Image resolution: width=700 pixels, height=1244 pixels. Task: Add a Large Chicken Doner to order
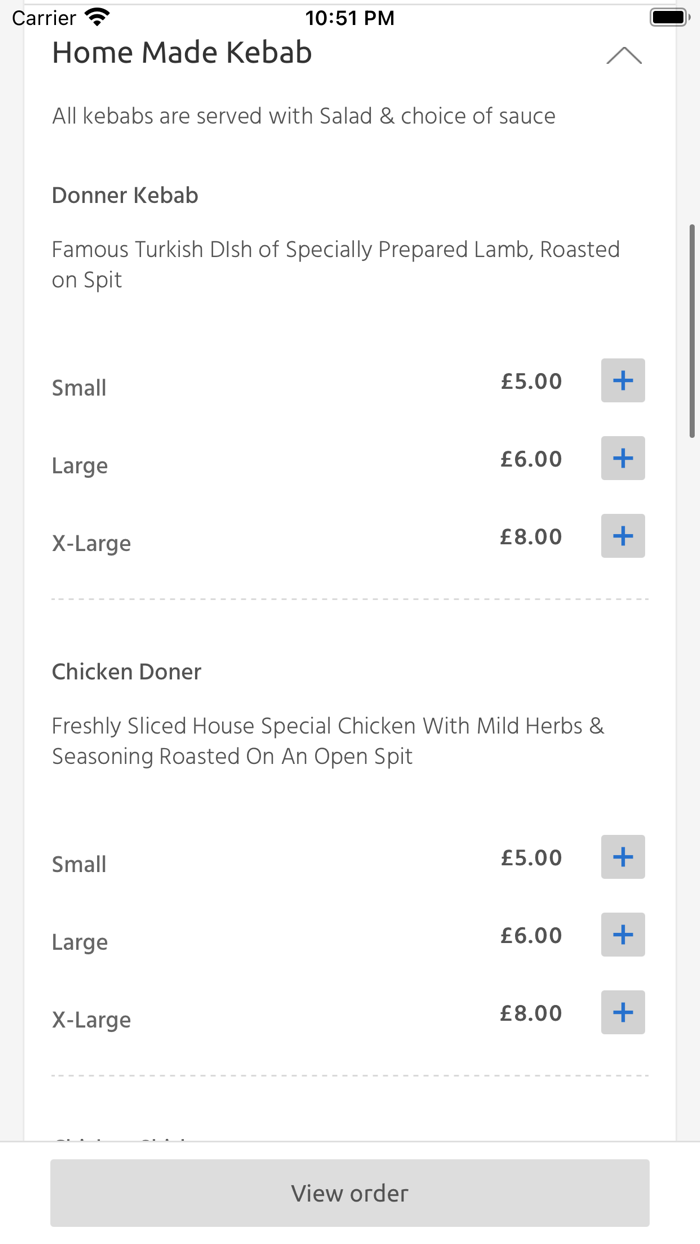(622, 935)
